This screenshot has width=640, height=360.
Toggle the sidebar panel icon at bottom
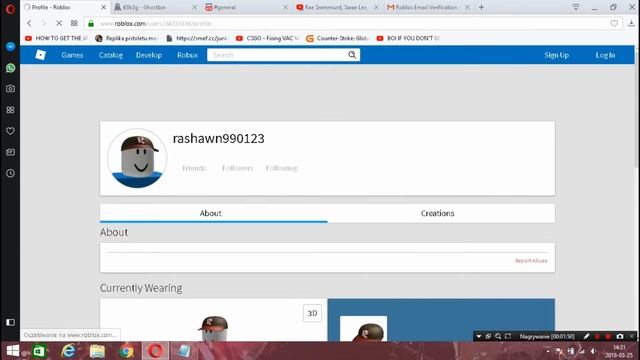tap(10, 322)
